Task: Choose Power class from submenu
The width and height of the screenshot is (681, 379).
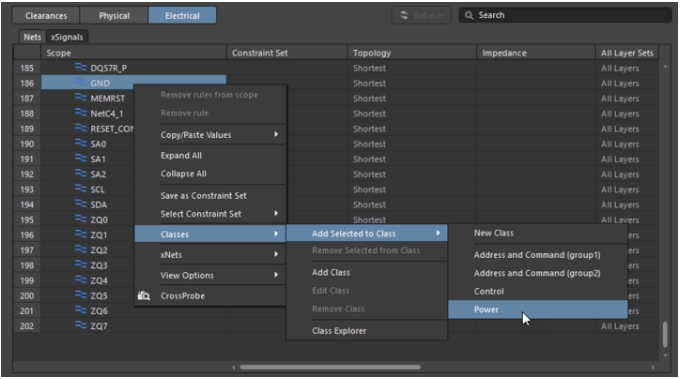Action: (538, 310)
